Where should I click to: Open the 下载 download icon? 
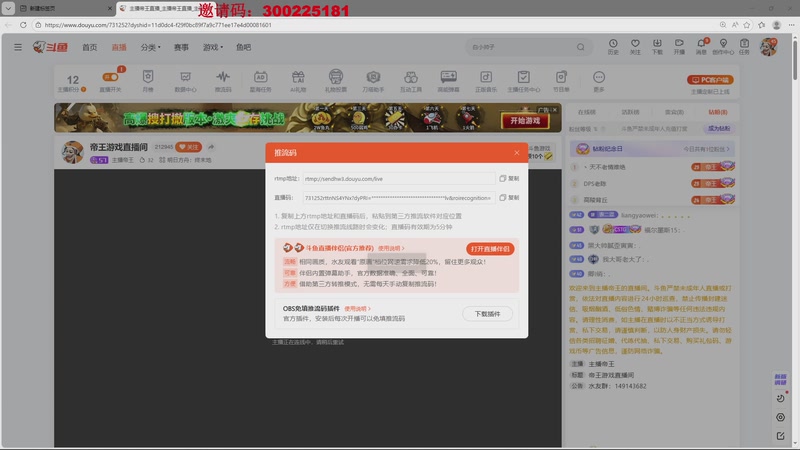click(x=657, y=47)
